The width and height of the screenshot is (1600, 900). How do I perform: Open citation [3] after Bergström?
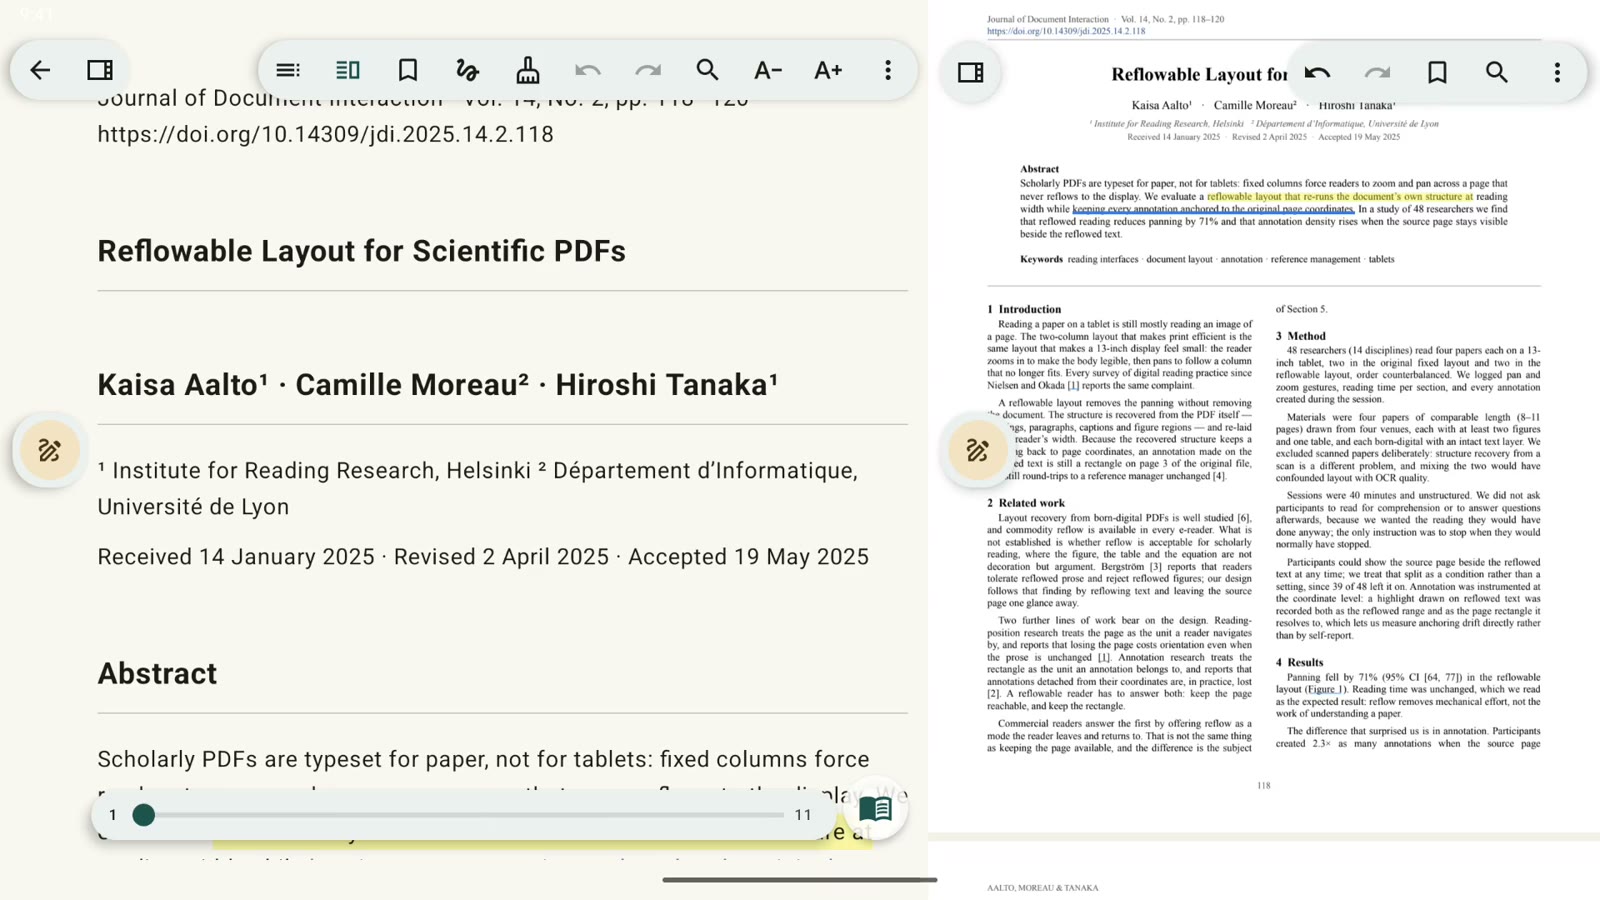point(1157,567)
